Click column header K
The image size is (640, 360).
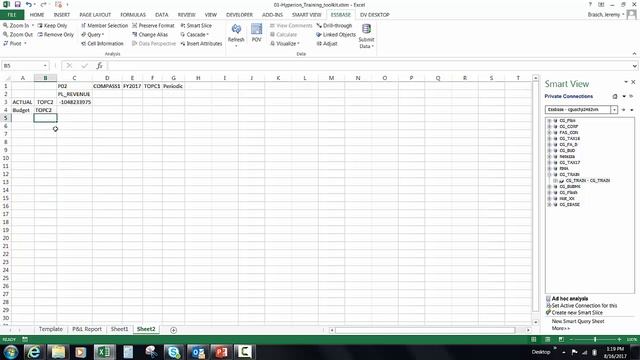[278, 78]
